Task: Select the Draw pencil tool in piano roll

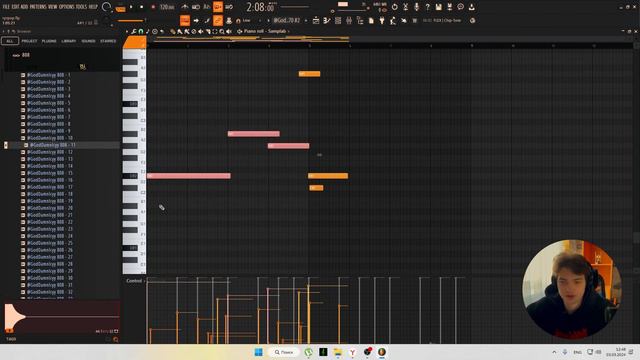Action: point(172,31)
